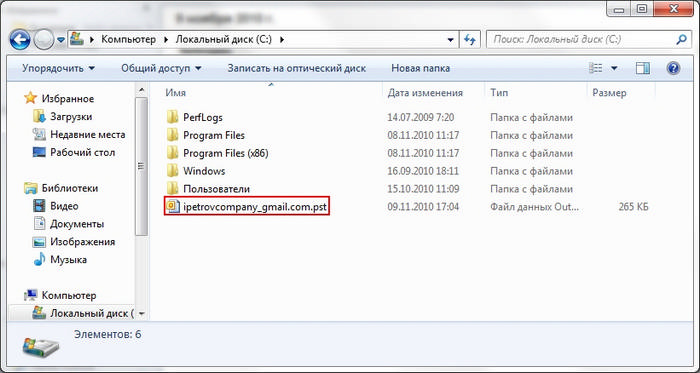Click the drive icon in details pane

click(41, 347)
